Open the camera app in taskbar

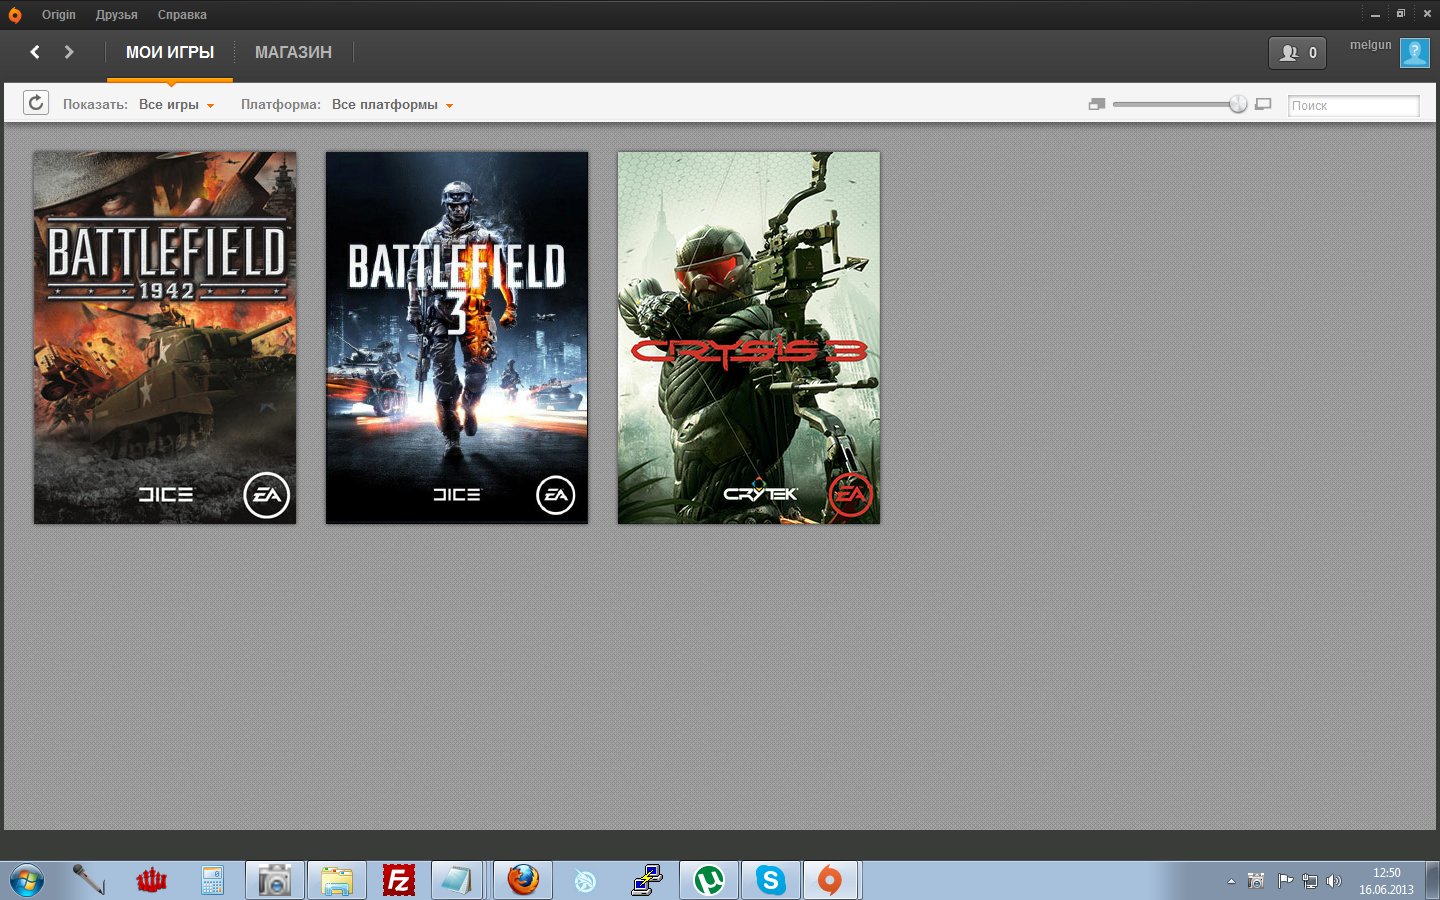pos(274,881)
